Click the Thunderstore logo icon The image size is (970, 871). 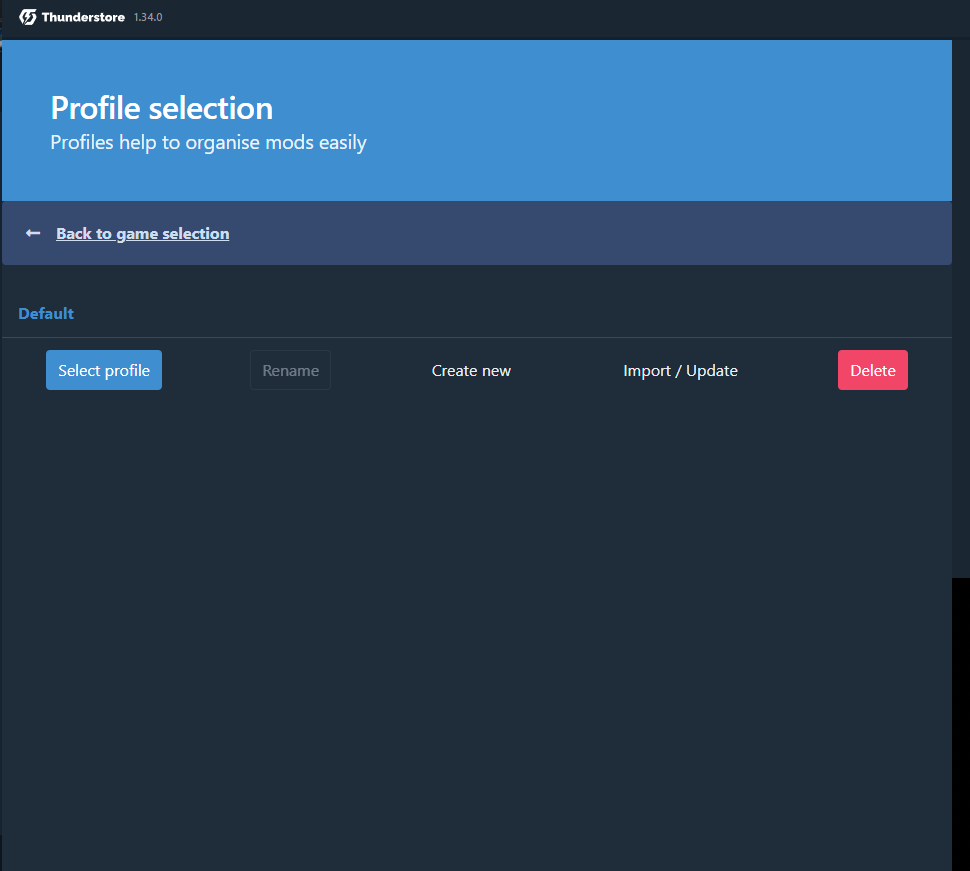pos(28,17)
